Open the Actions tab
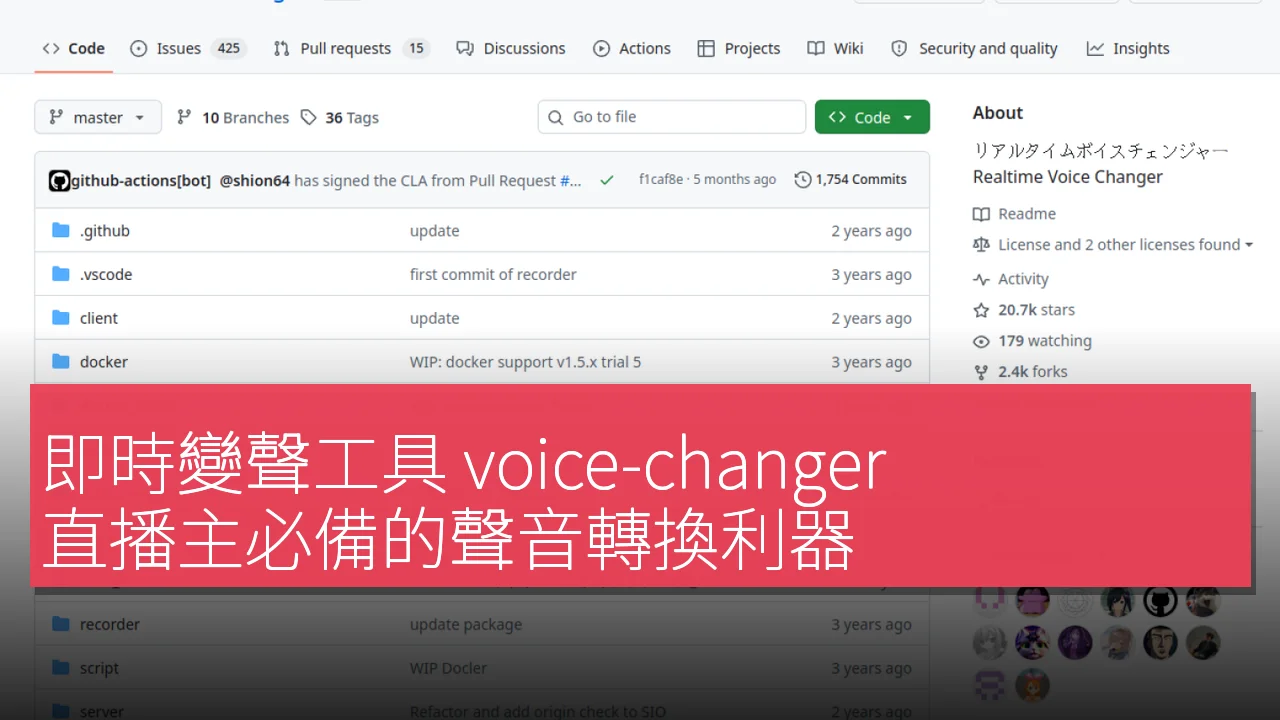Screen dimensions: 1280x720 pyautogui.click(x=631, y=48)
